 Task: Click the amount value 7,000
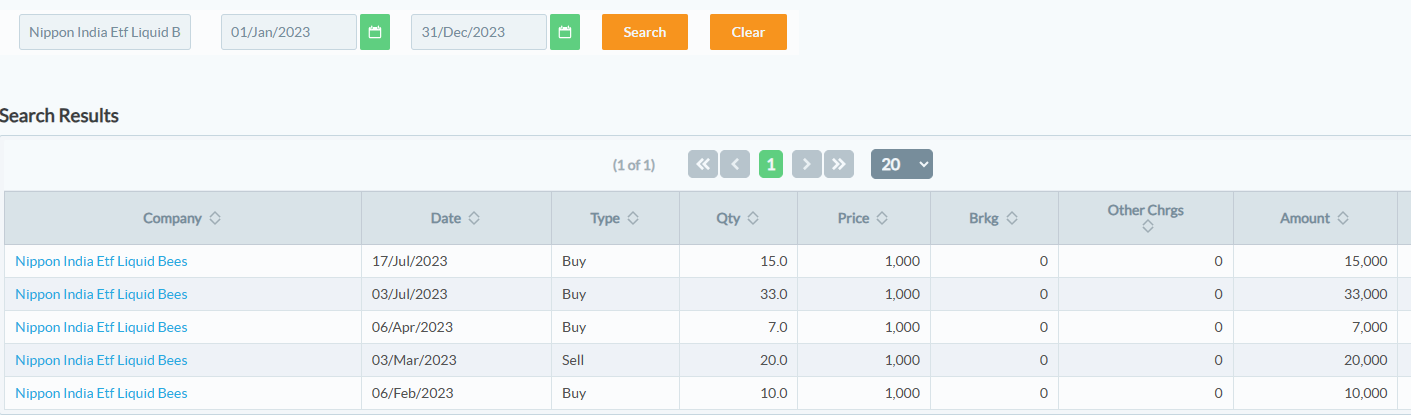(1369, 327)
